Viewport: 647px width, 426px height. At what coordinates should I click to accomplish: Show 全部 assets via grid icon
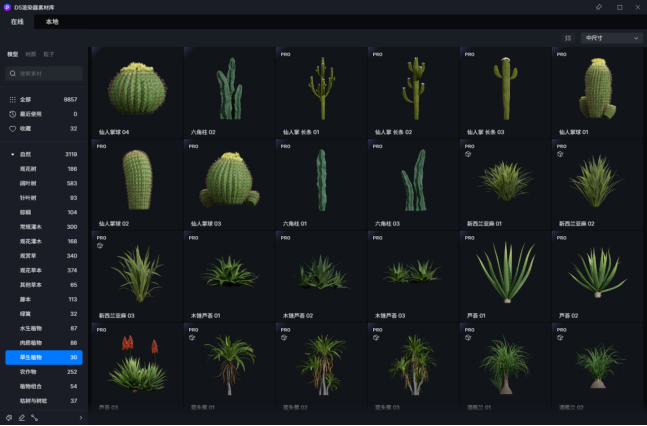click(13, 99)
